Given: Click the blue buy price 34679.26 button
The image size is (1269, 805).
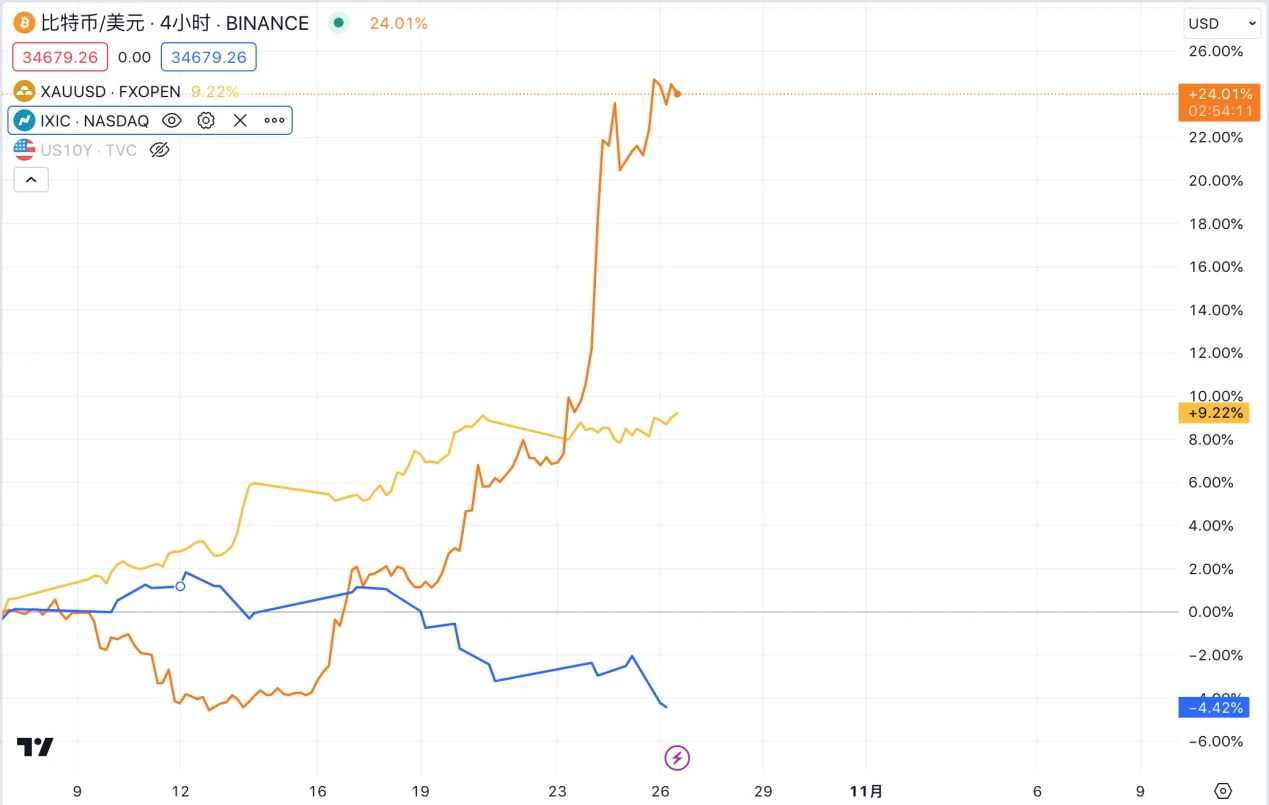Looking at the screenshot, I should point(208,57).
